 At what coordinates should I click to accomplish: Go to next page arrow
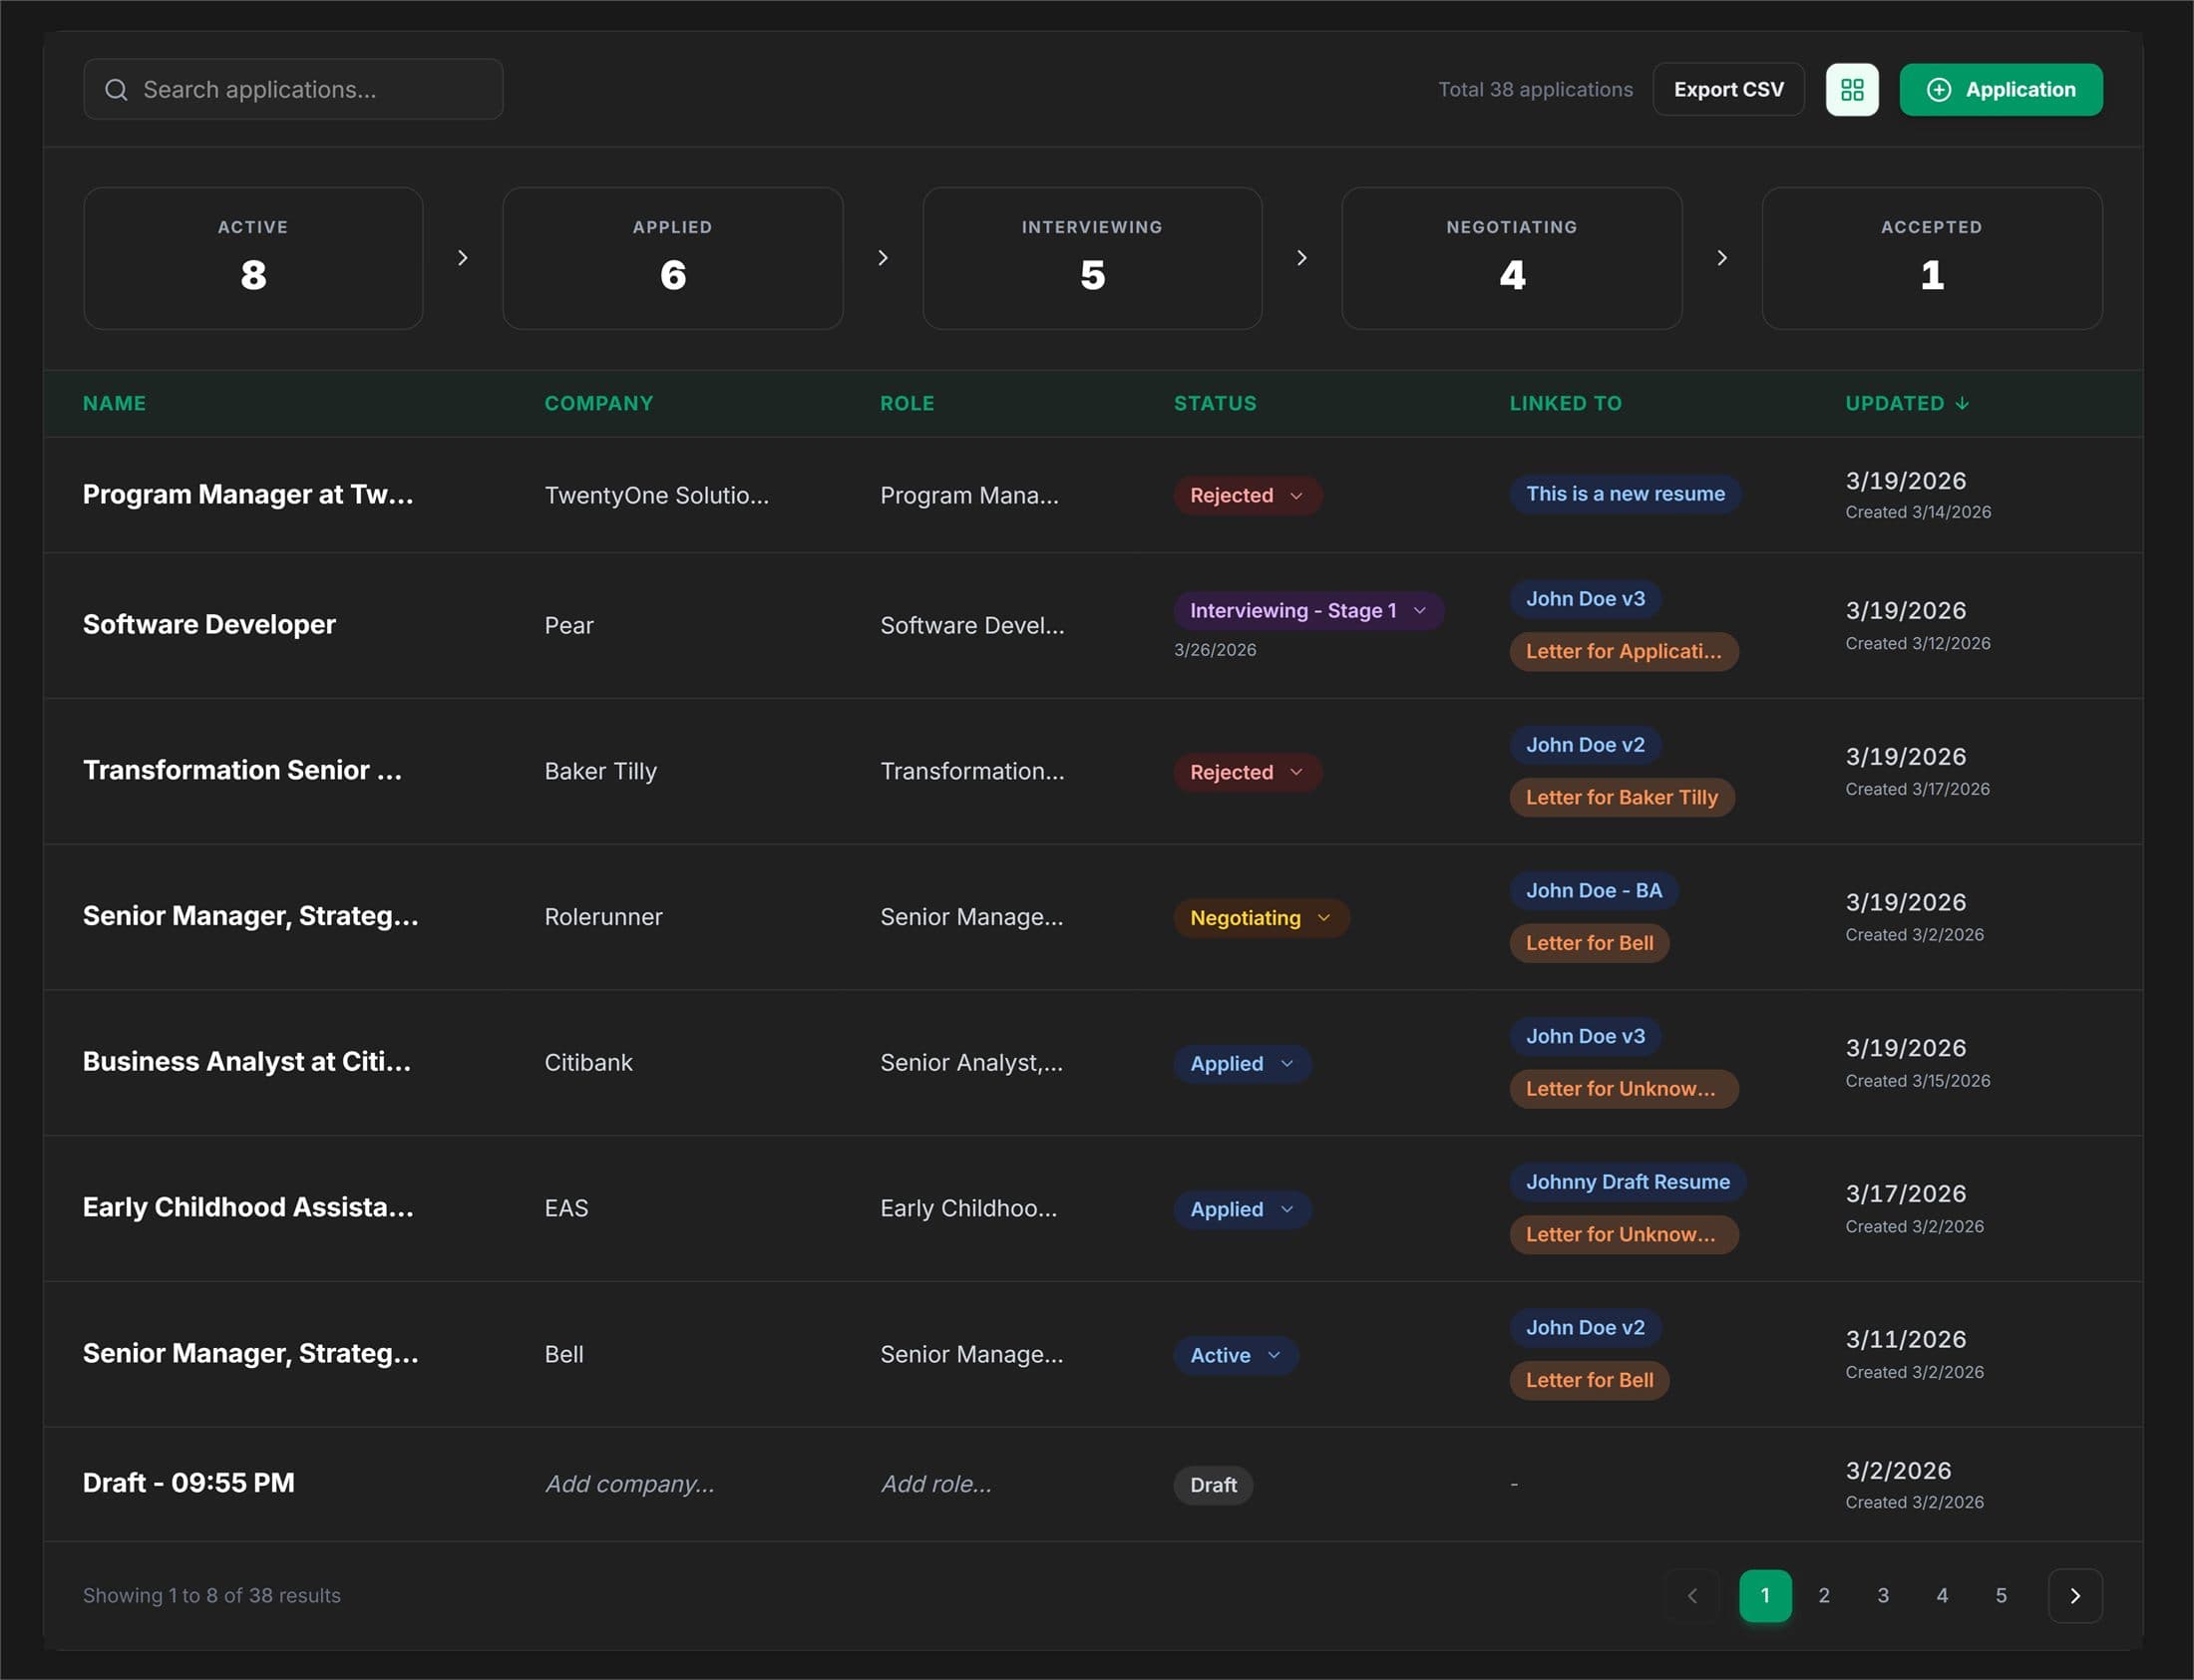(x=2074, y=1595)
